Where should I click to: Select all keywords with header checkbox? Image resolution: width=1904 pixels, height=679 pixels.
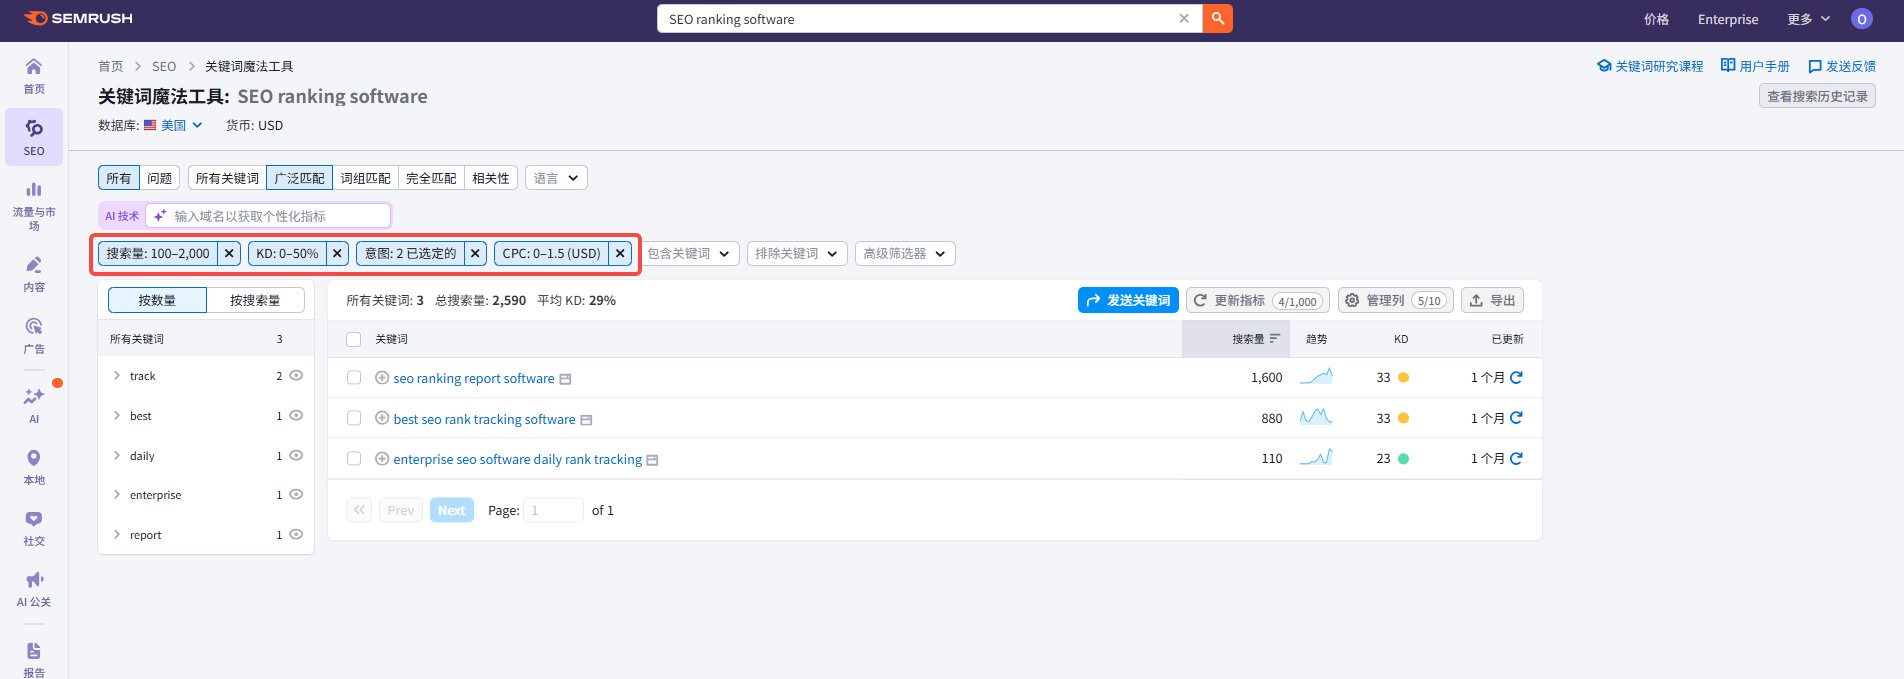[353, 339]
